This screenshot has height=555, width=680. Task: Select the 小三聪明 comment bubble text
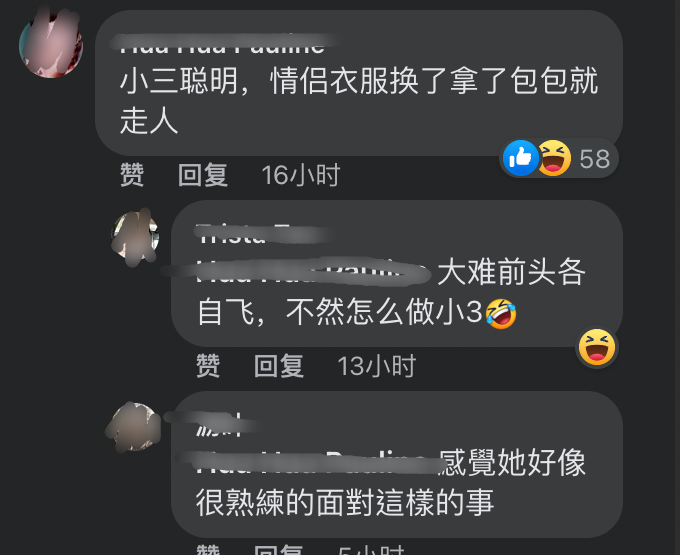[359, 101]
